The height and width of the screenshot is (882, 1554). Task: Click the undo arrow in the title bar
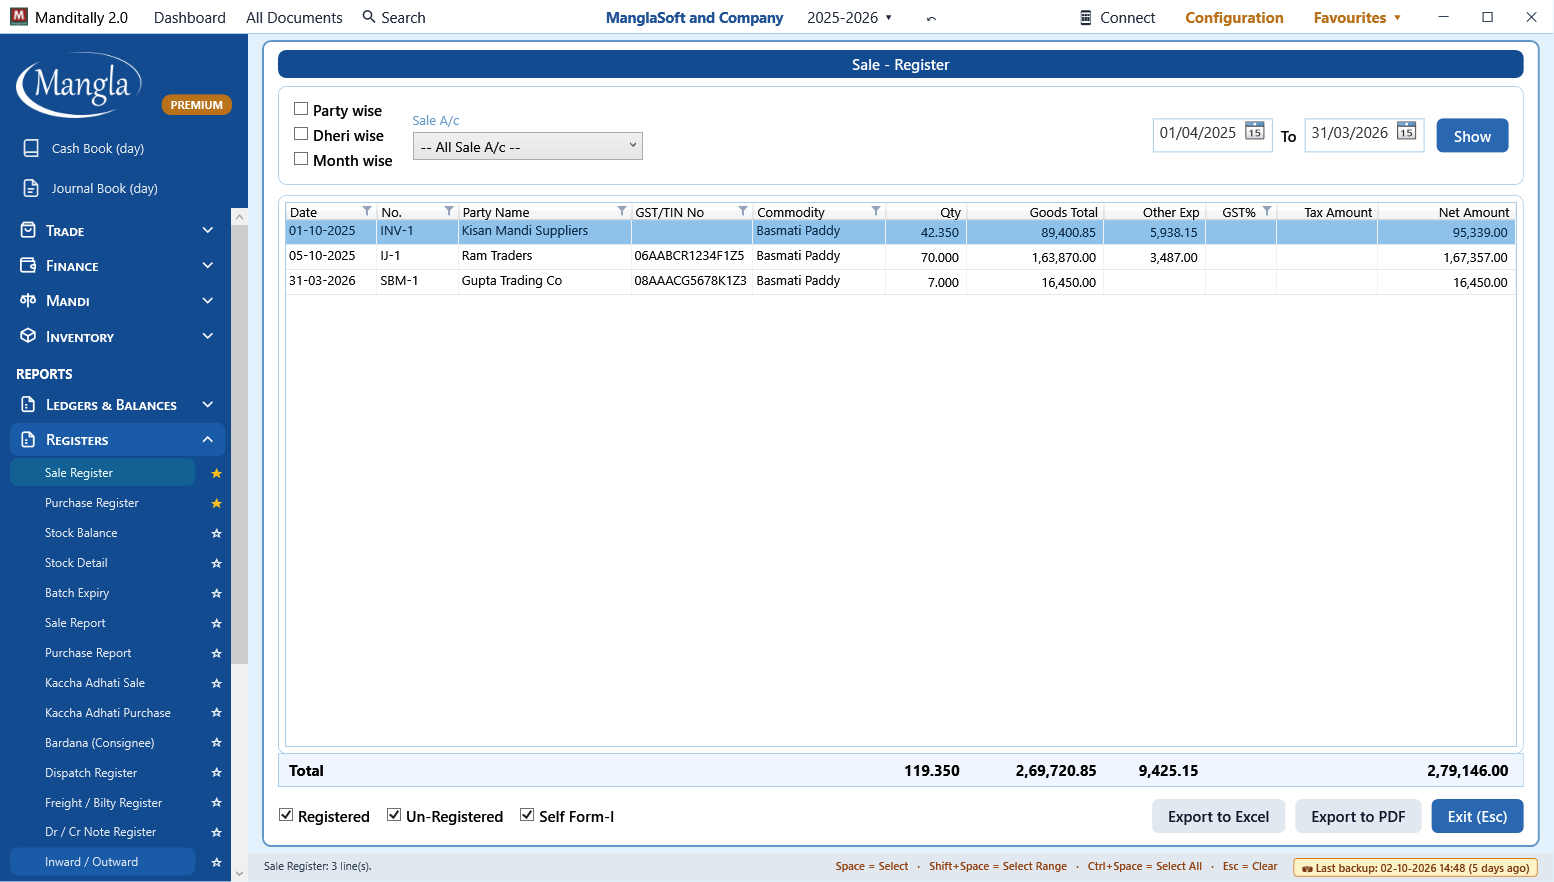(931, 18)
